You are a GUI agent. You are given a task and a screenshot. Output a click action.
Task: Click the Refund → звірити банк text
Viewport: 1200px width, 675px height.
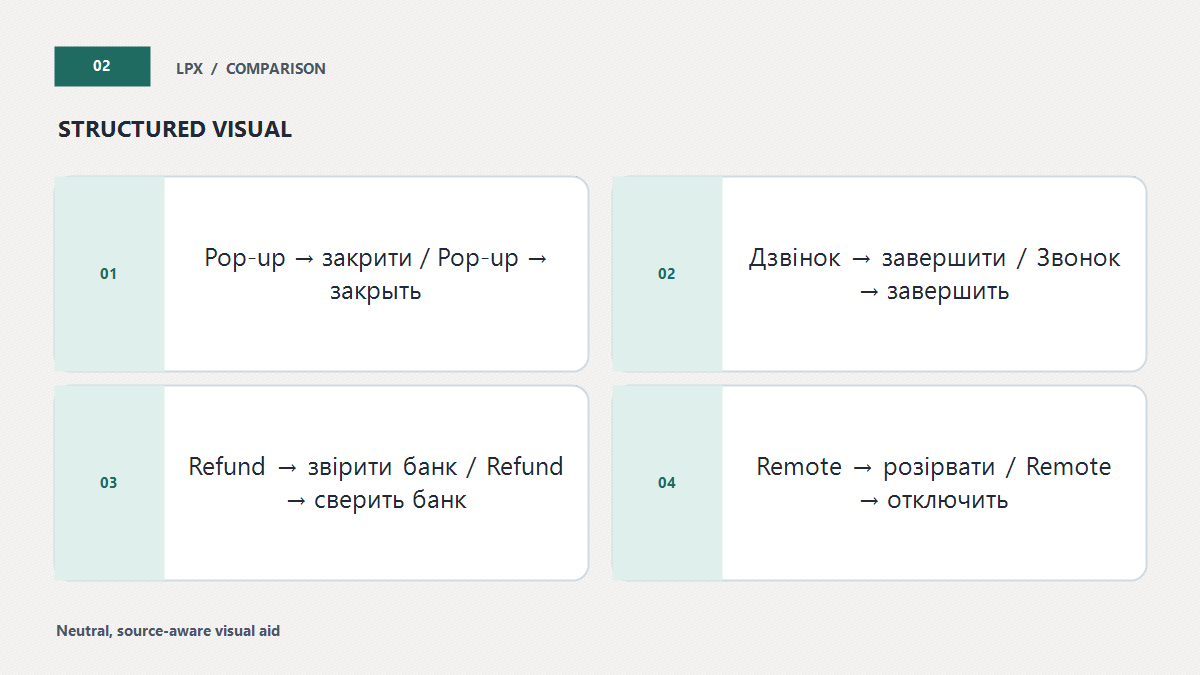point(323,467)
